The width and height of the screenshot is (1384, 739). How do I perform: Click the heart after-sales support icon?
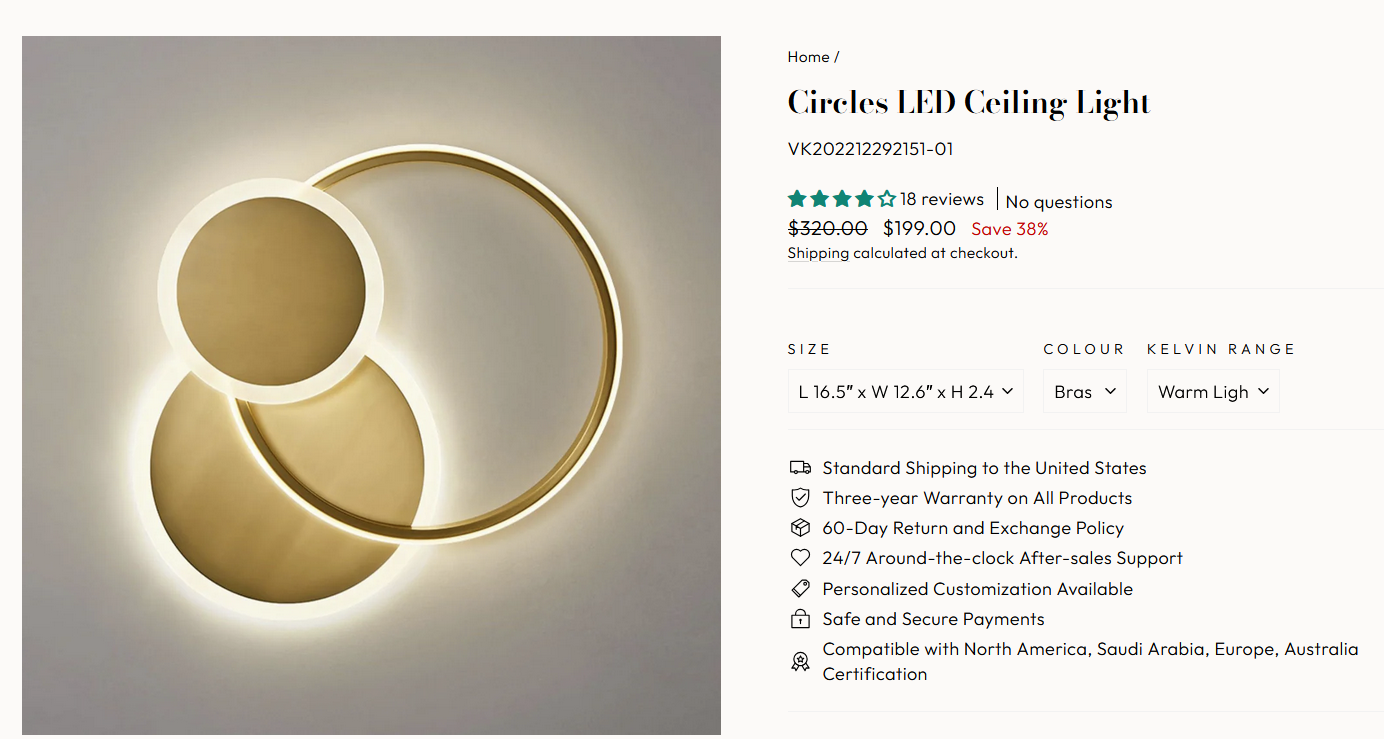(x=800, y=558)
